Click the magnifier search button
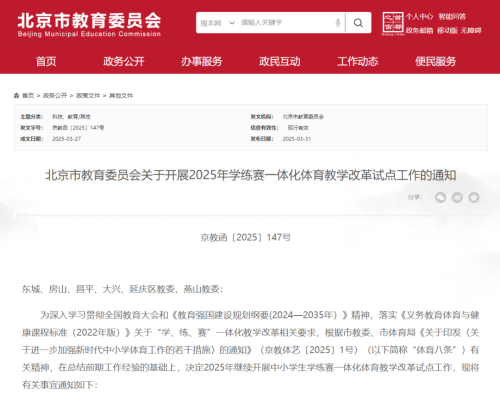The width and height of the screenshot is (500, 394). point(358,23)
